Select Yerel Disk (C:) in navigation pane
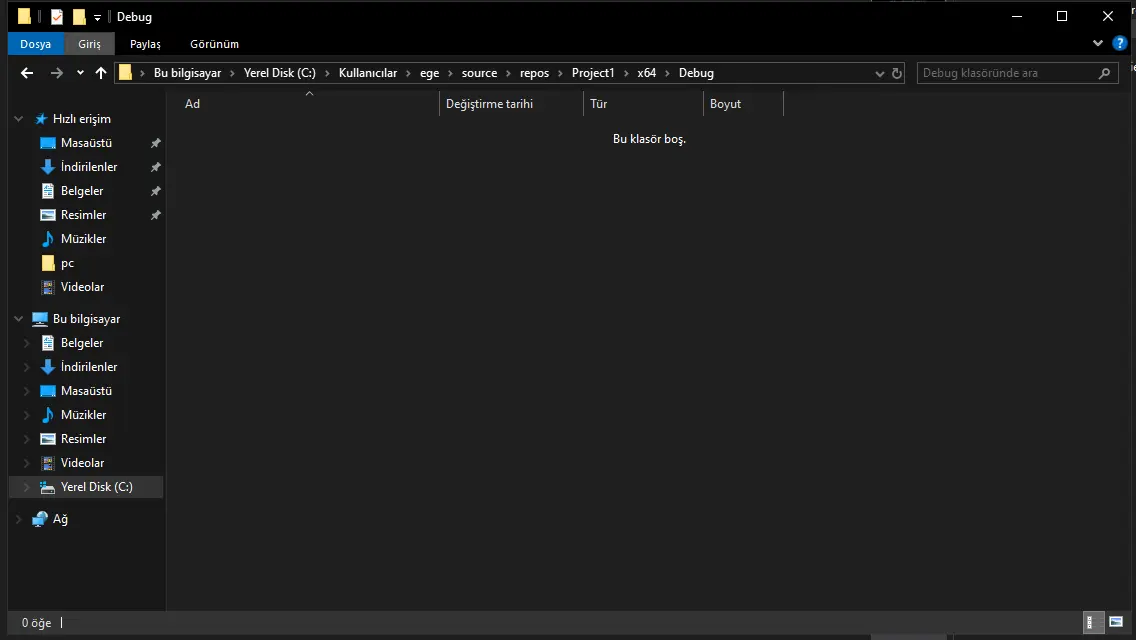The width and height of the screenshot is (1136, 640). [96, 487]
